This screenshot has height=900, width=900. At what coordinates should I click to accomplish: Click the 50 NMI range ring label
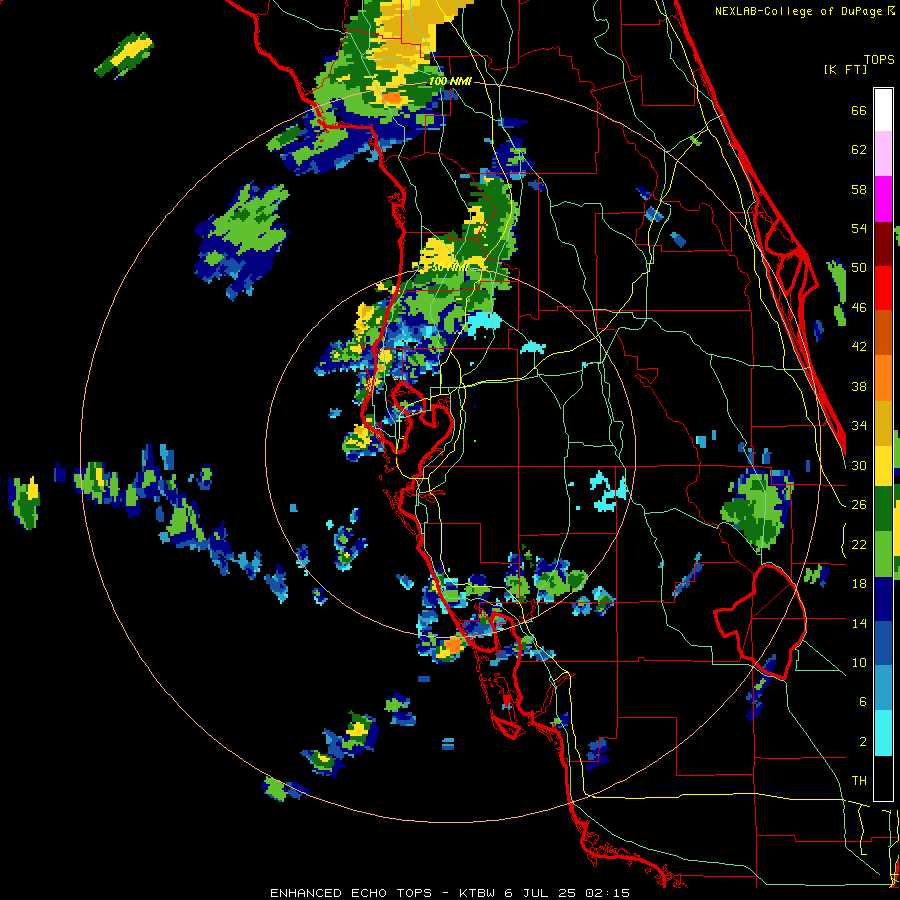[449, 267]
